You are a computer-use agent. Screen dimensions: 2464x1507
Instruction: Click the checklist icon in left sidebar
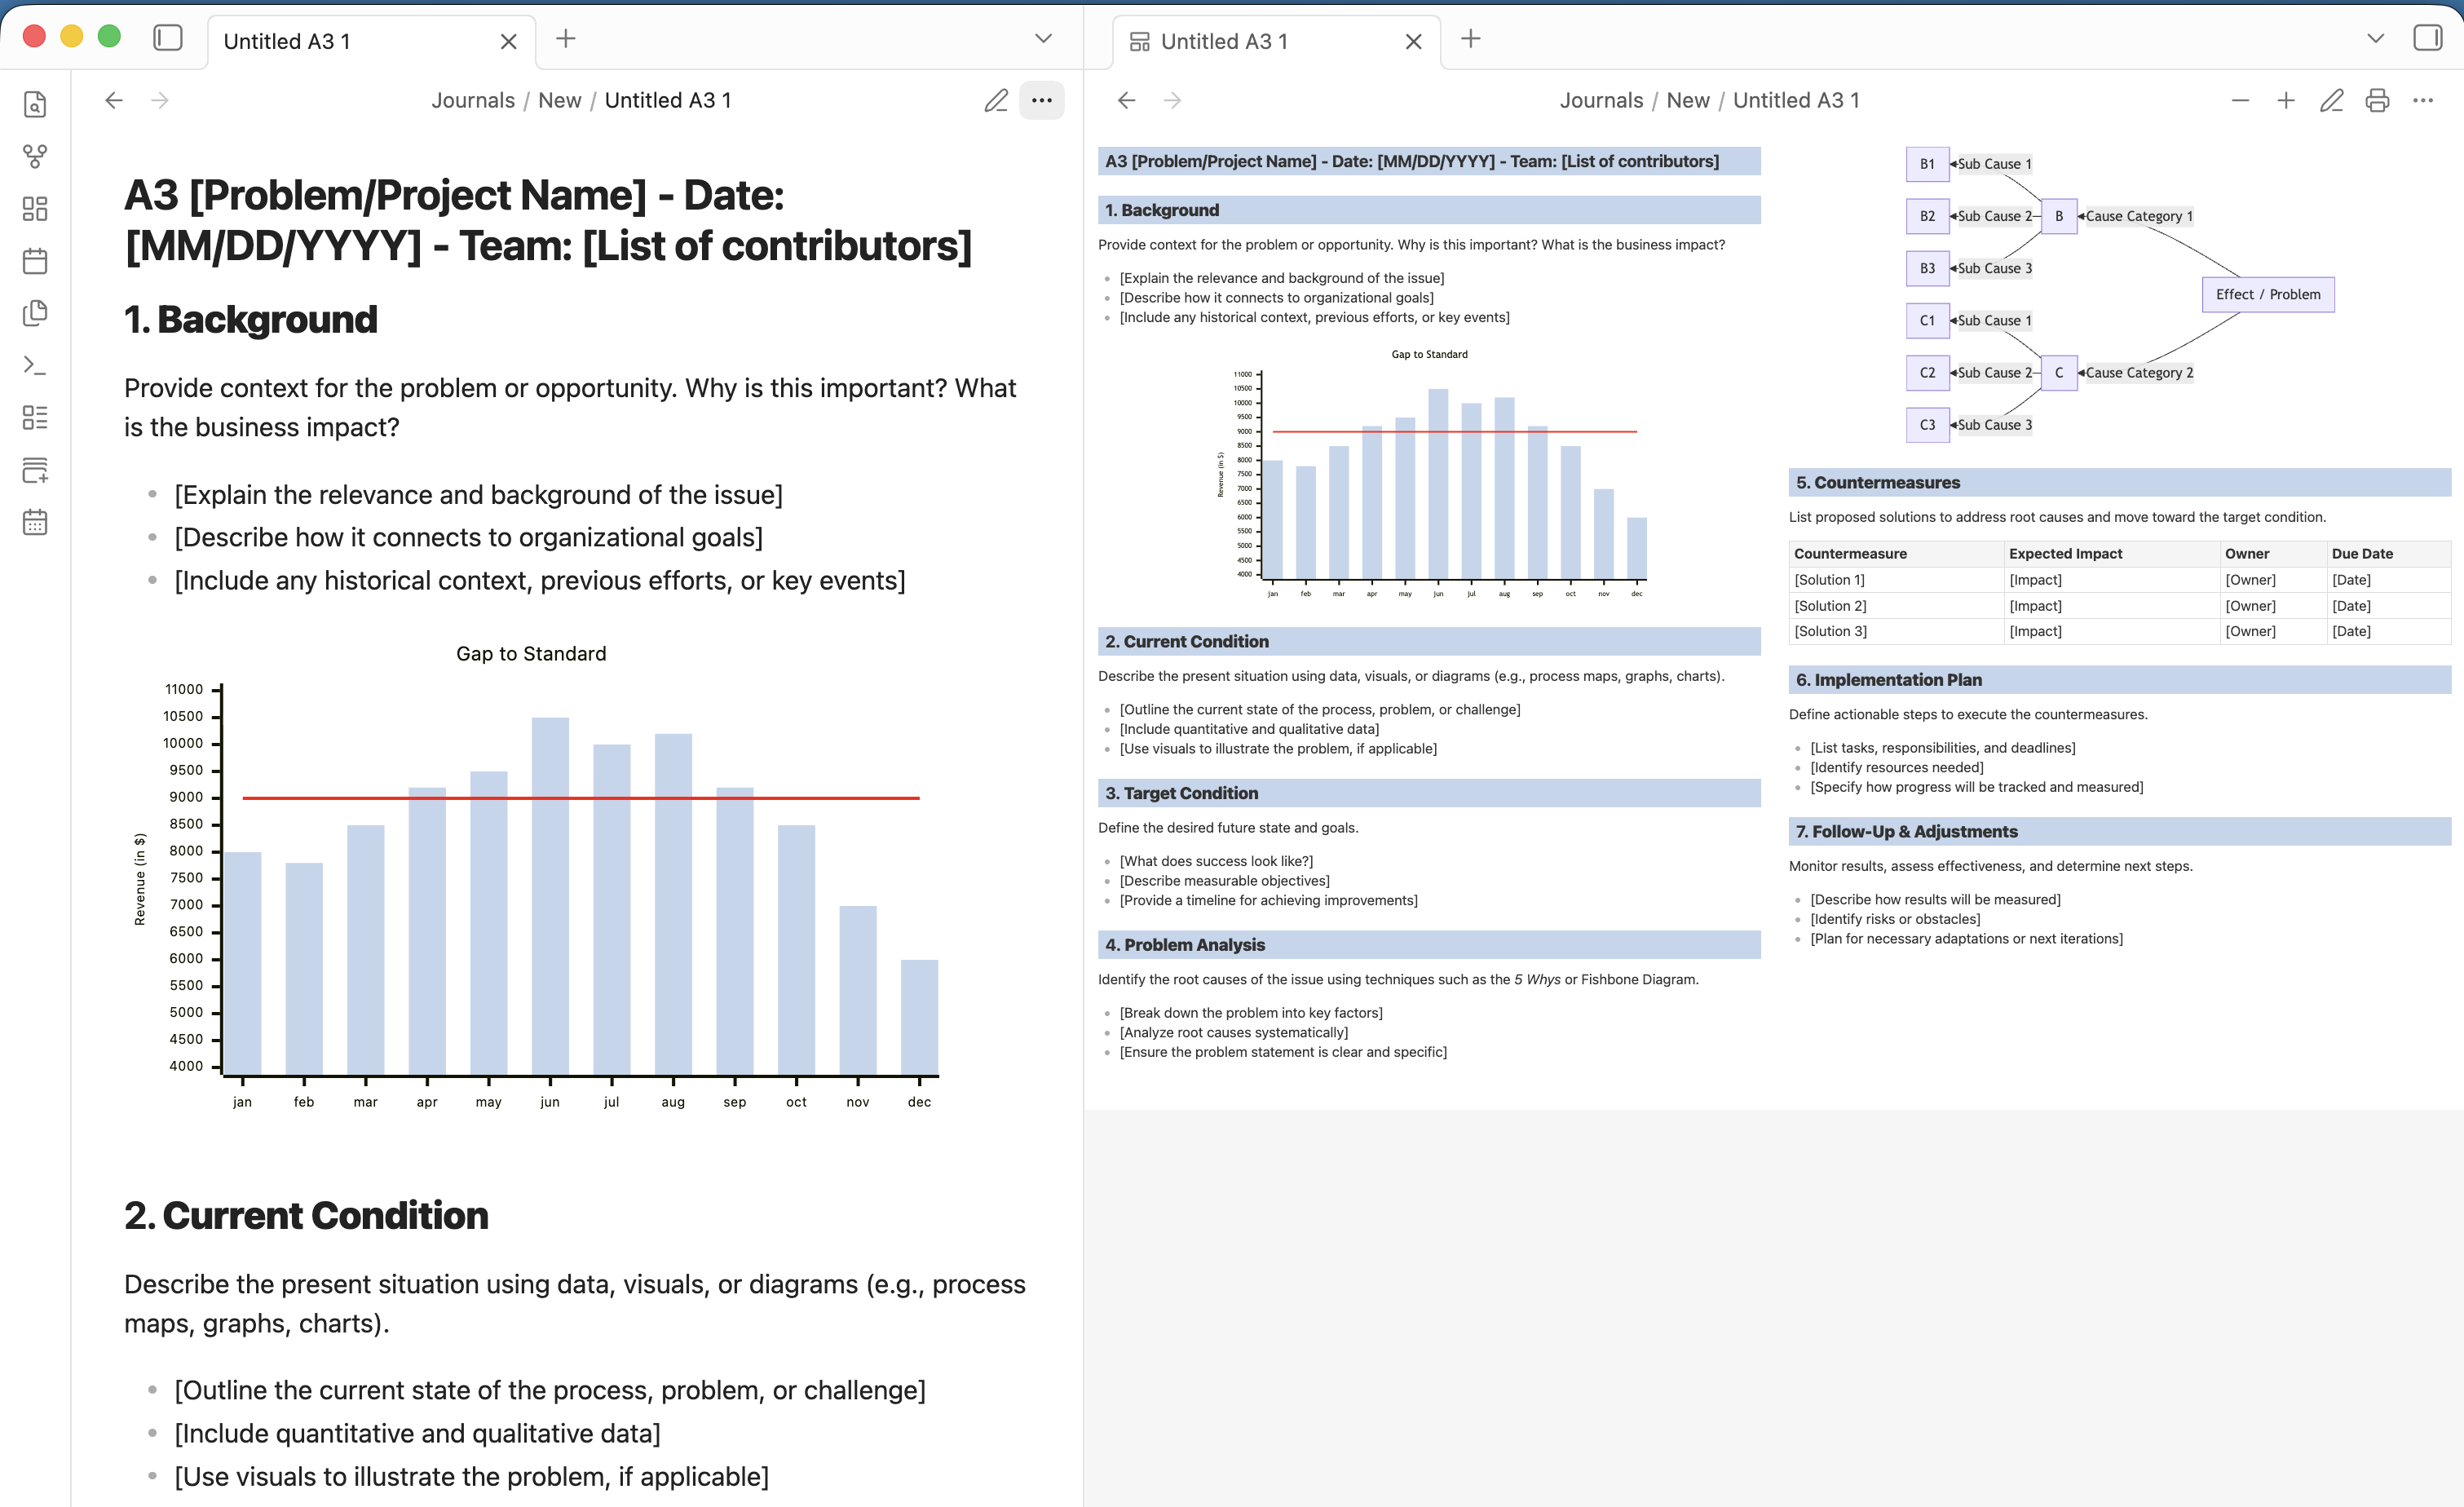tap(35, 417)
